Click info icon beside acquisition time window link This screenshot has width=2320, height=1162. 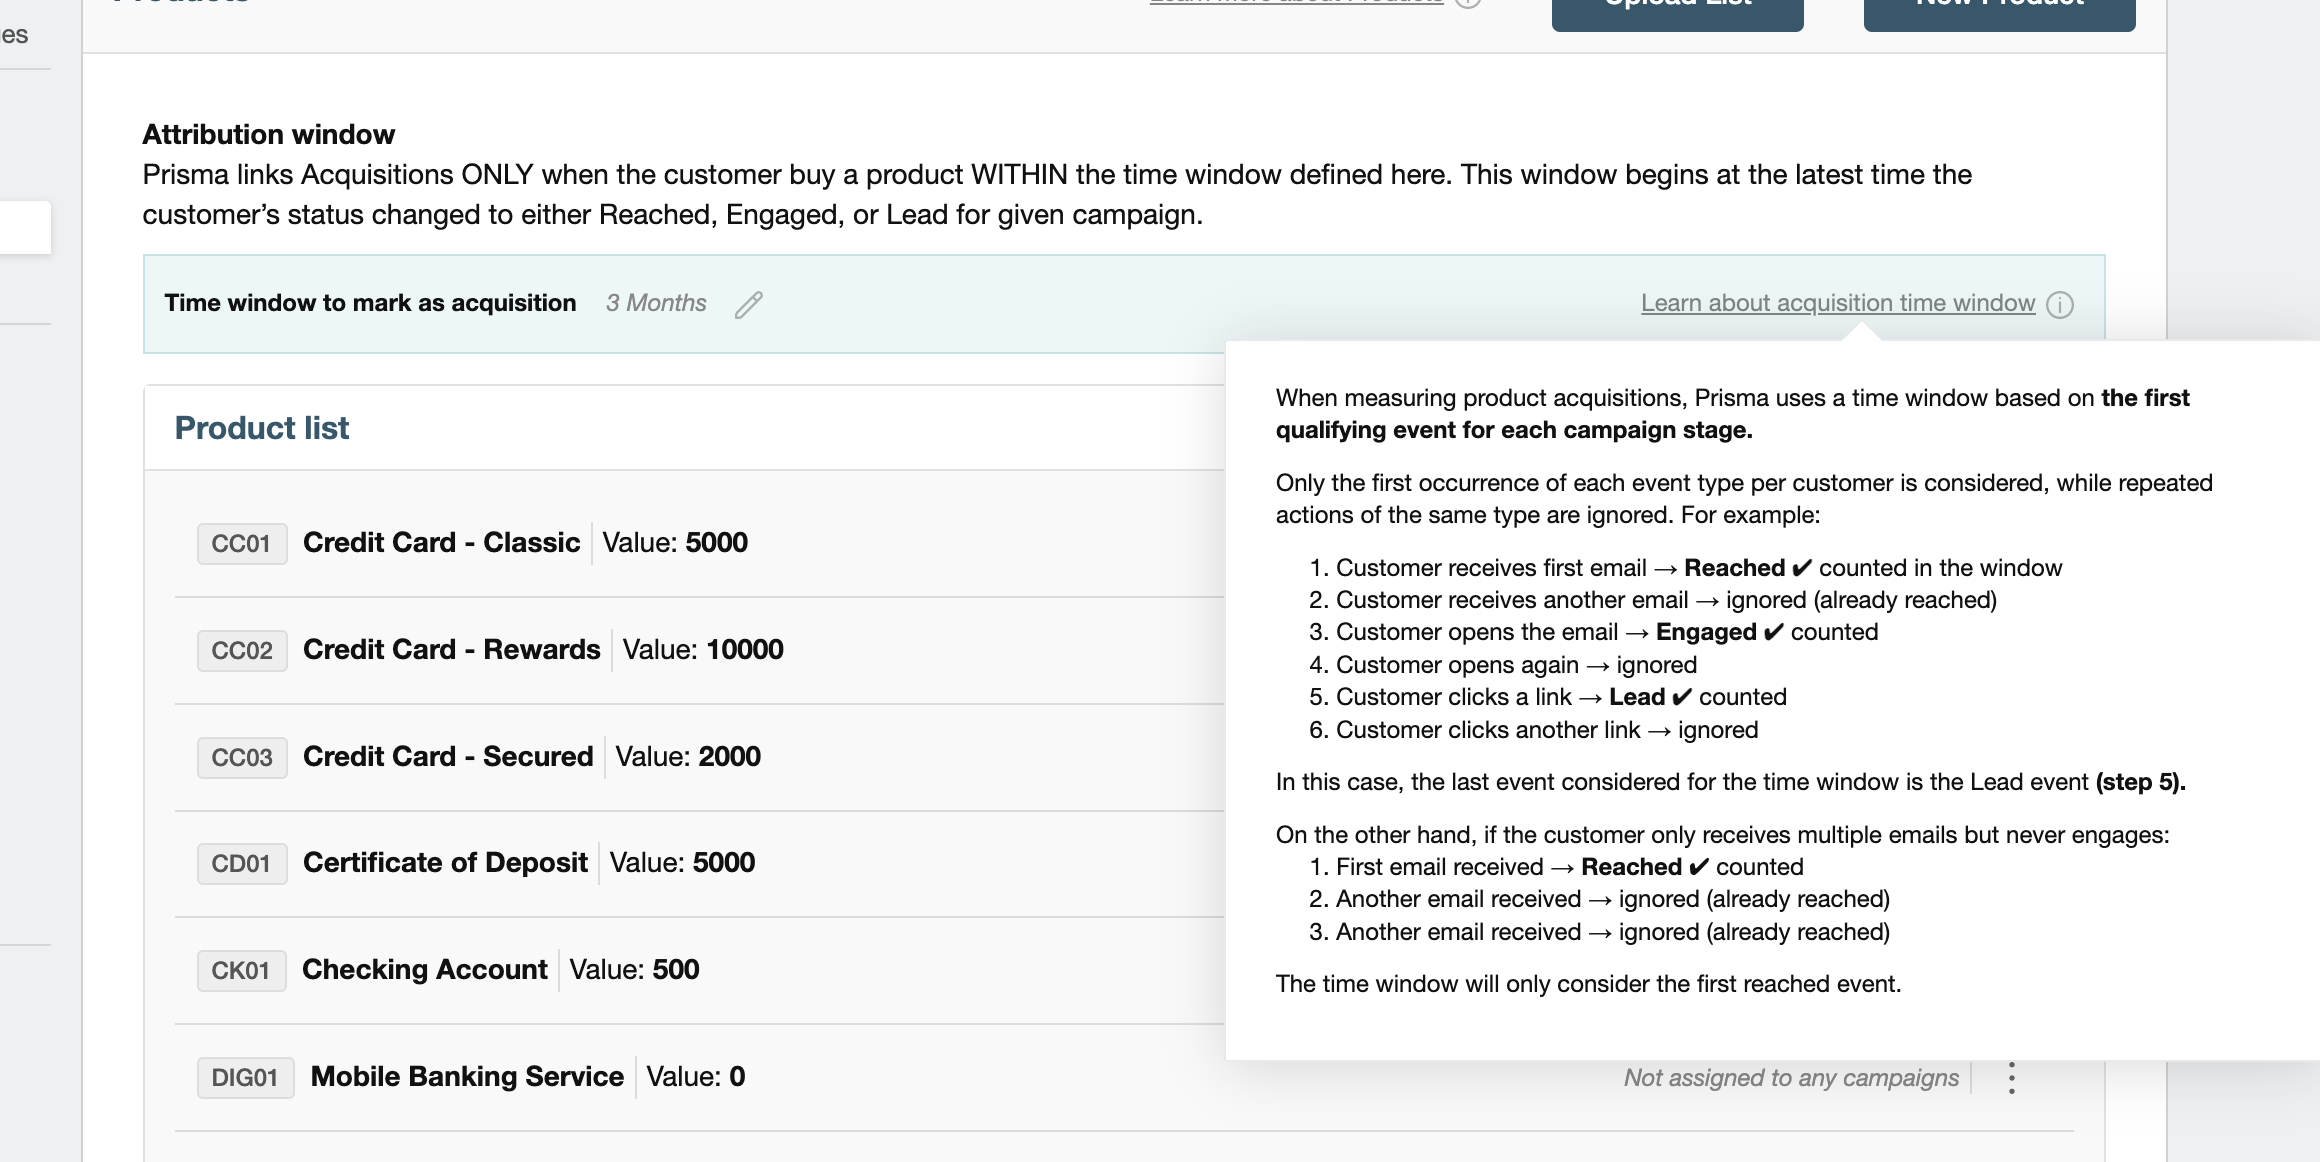coord(2060,304)
